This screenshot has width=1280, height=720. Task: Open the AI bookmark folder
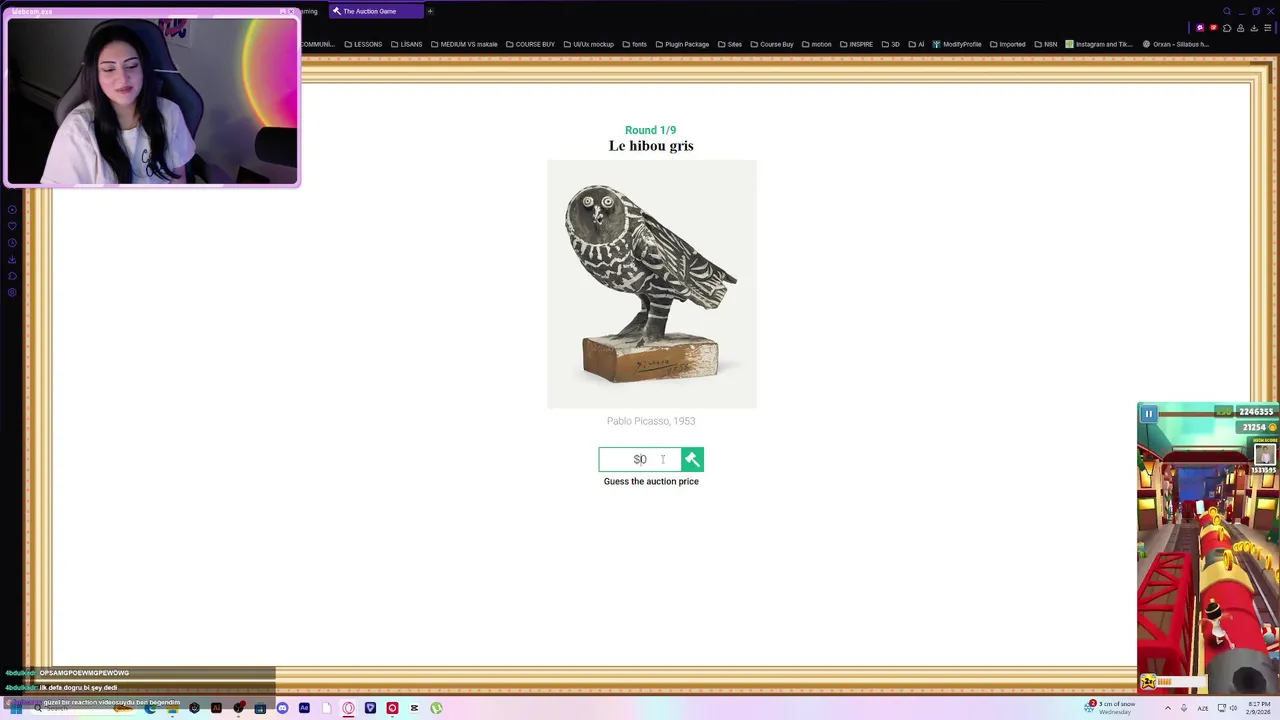(916, 44)
